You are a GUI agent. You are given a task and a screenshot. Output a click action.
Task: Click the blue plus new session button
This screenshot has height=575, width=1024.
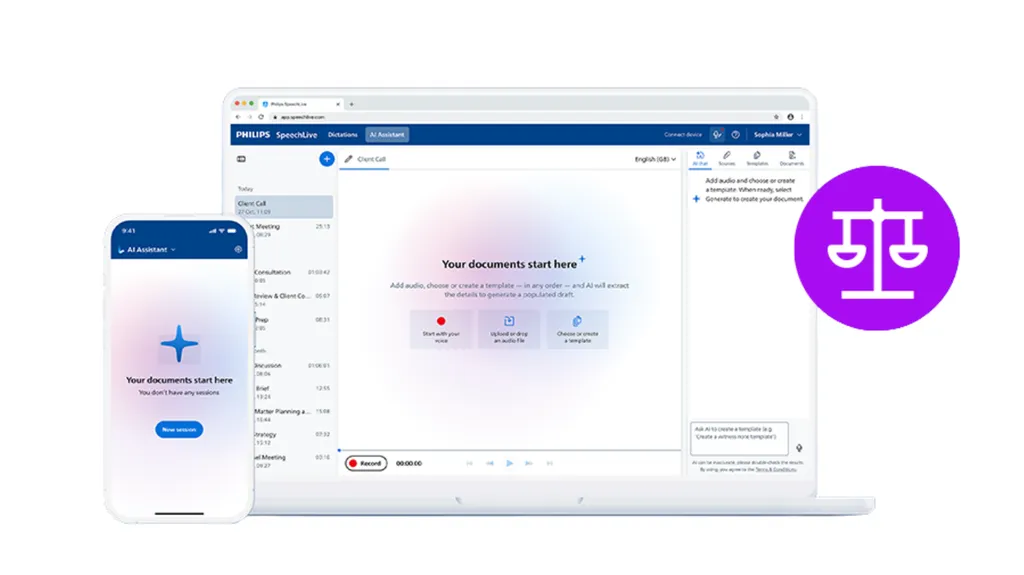[x=327, y=159]
